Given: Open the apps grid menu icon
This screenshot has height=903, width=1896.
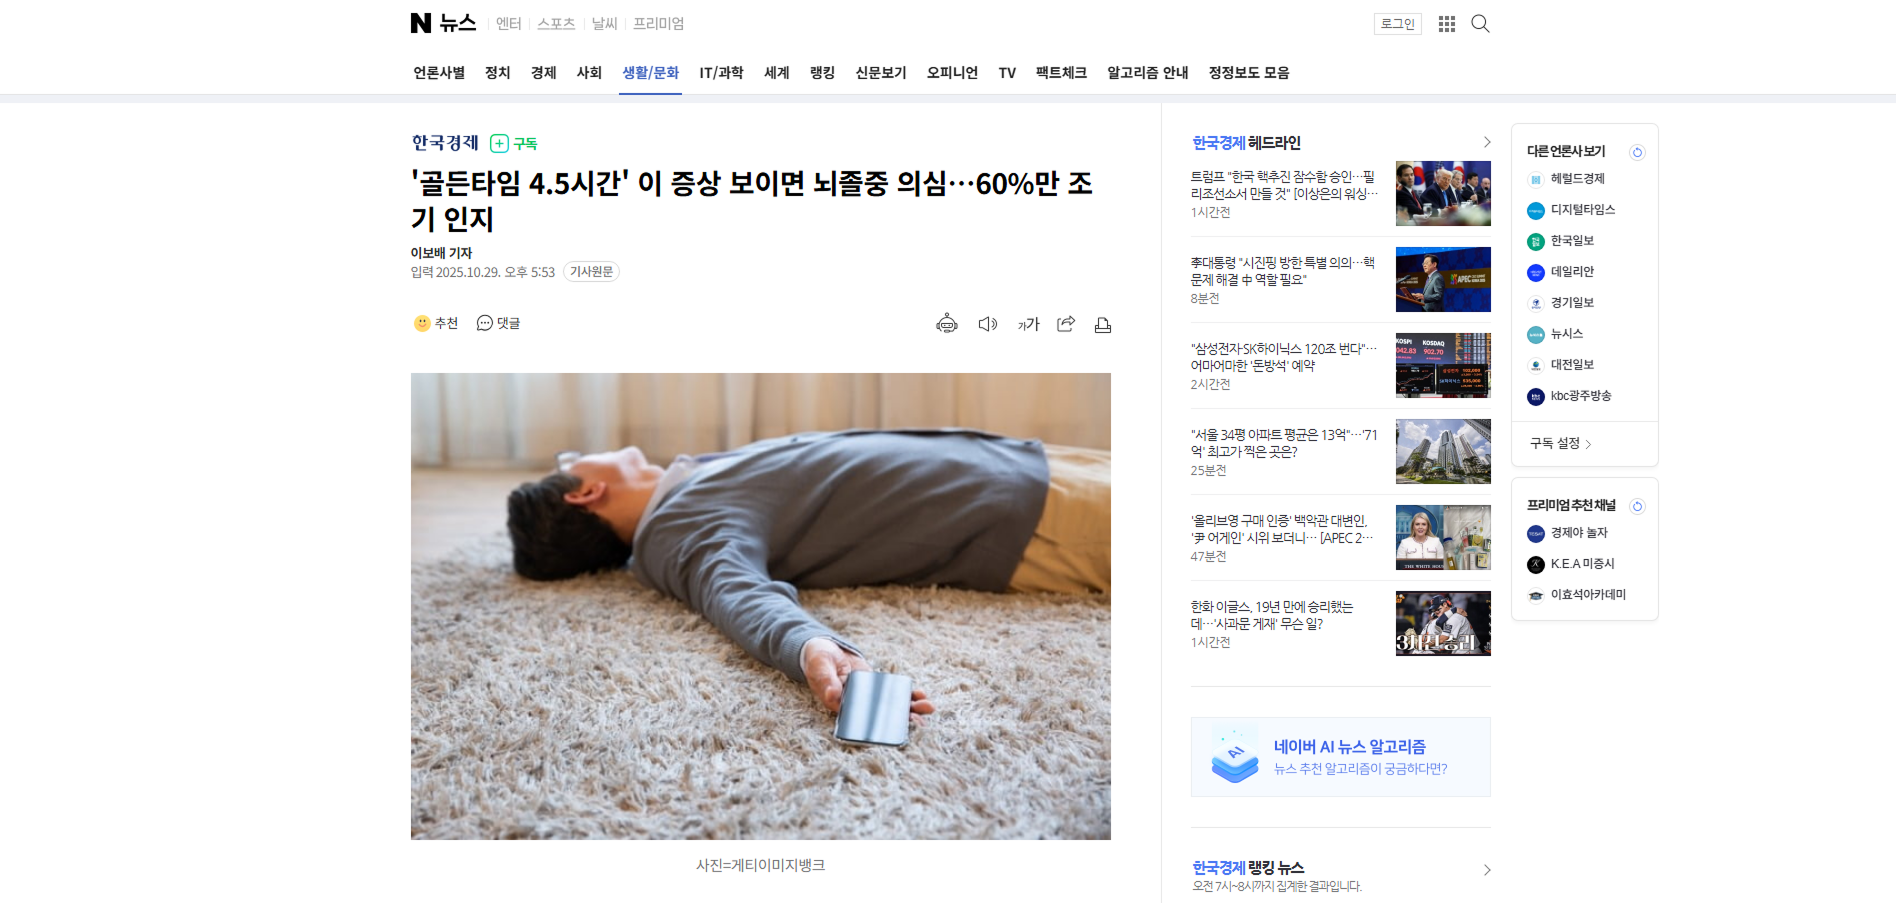Looking at the screenshot, I should (1446, 24).
